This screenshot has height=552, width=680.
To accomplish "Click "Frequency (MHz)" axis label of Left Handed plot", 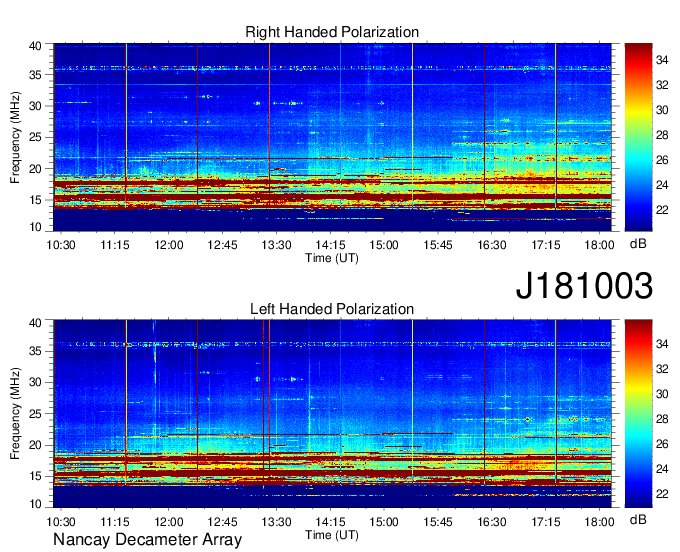I will [x=15, y=414].
